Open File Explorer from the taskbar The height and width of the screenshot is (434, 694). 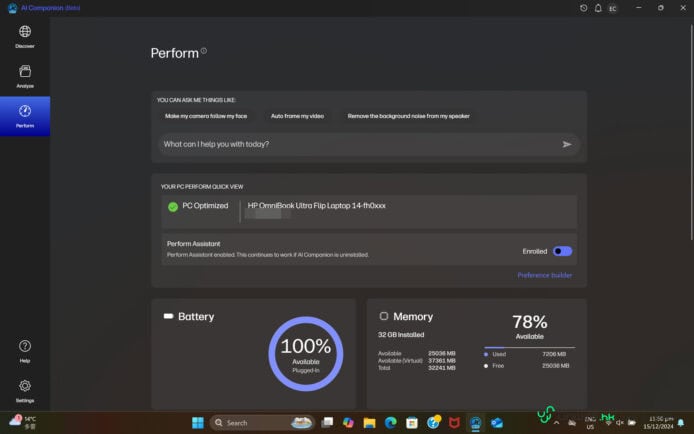pyautogui.click(x=369, y=423)
